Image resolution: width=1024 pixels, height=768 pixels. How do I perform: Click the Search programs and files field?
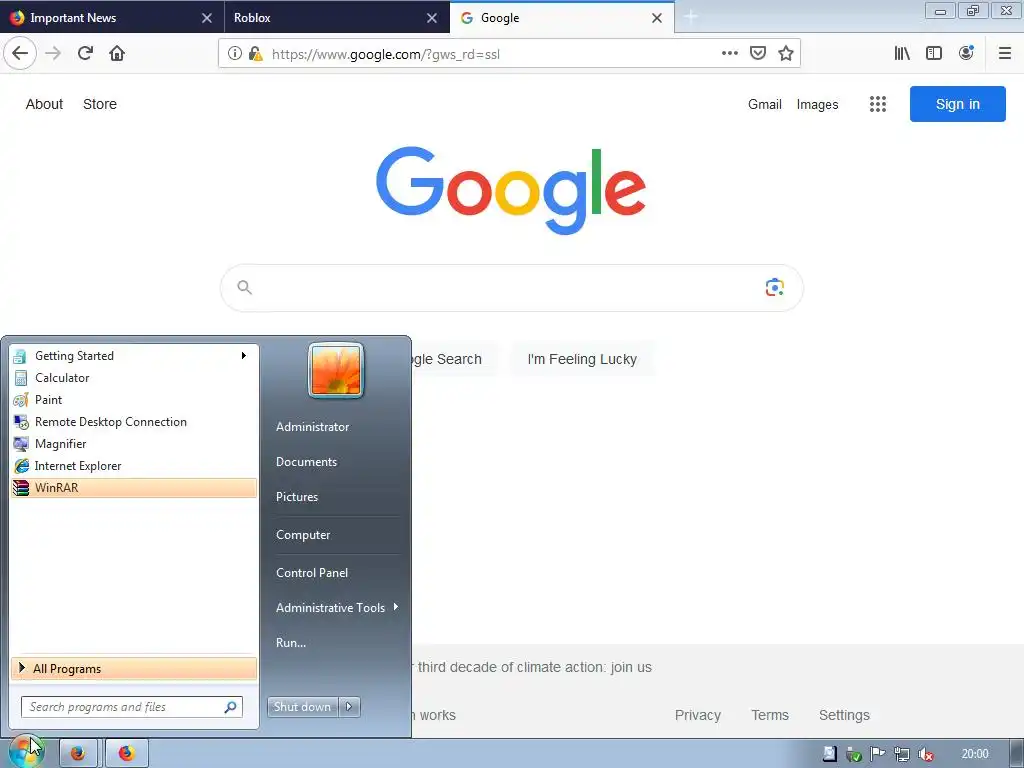(132, 707)
